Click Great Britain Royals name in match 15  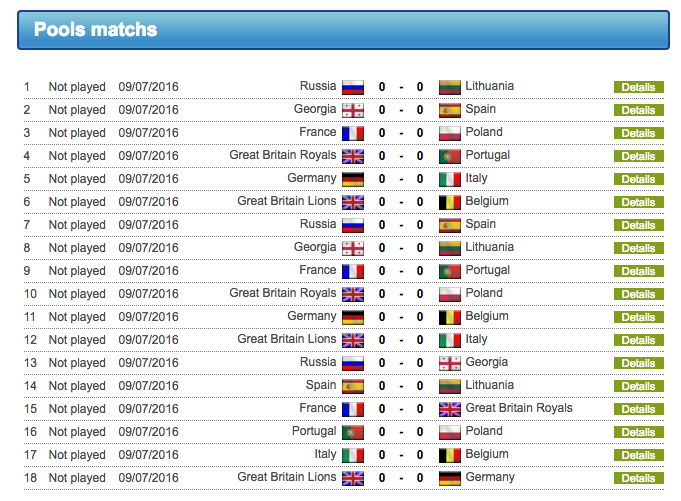click(x=519, y=408)
